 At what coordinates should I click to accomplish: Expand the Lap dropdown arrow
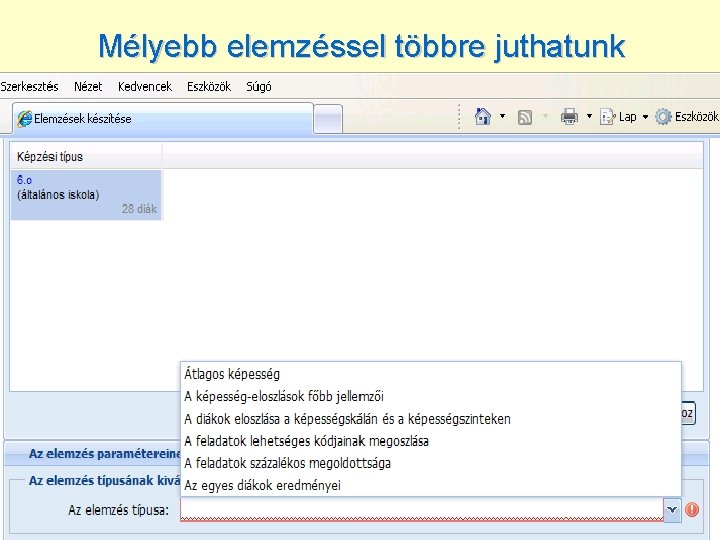click(x=645, y=117)
